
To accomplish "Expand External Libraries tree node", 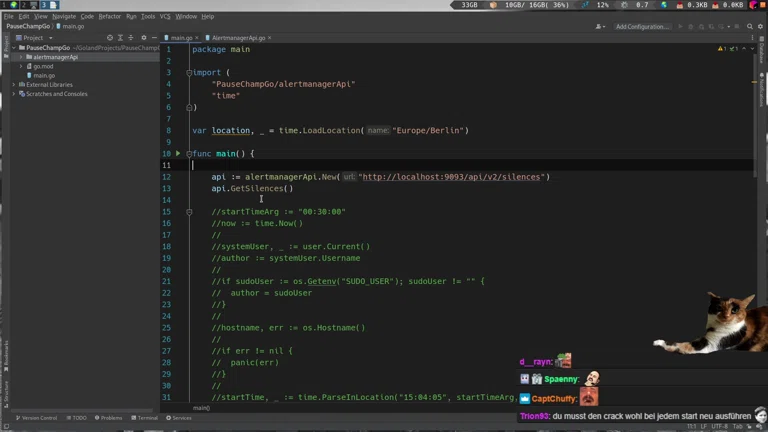I will pyautogui.click(x=14, y=85).
